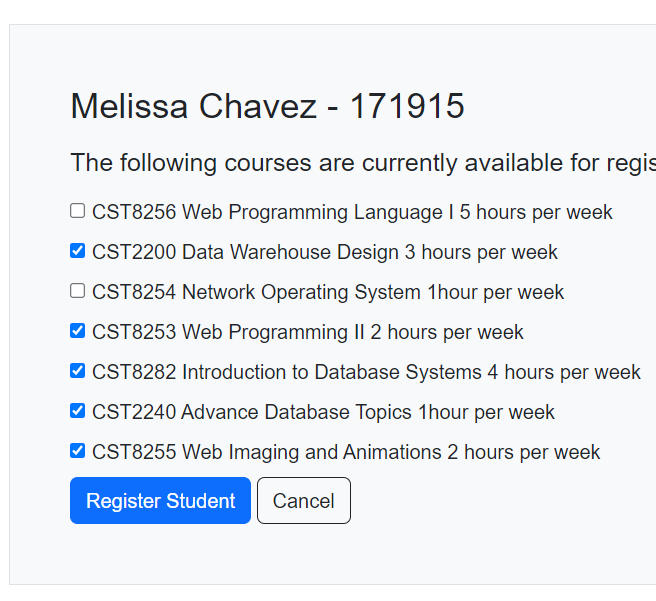Check the CST8256 Web Programming Language I checkbox
Screen dimensions: 656x601
(x=78, y=211)
